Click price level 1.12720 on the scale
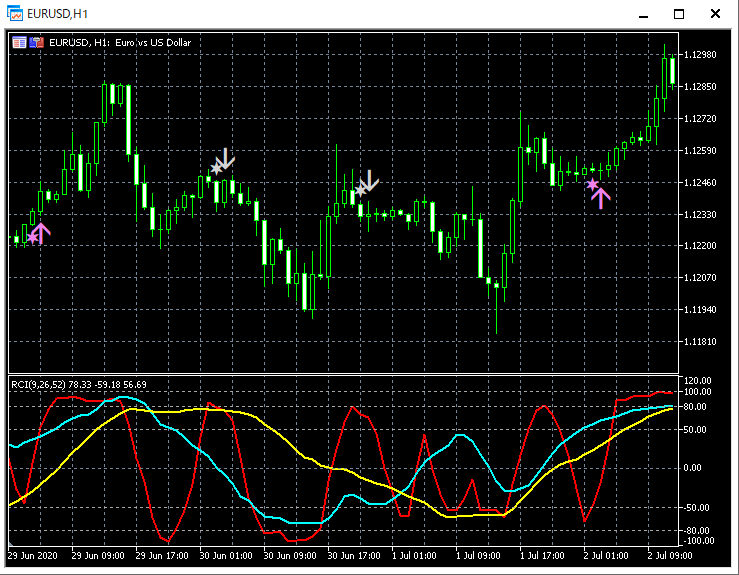The height and width of the screenshot is (575, 739). [700, 119]
